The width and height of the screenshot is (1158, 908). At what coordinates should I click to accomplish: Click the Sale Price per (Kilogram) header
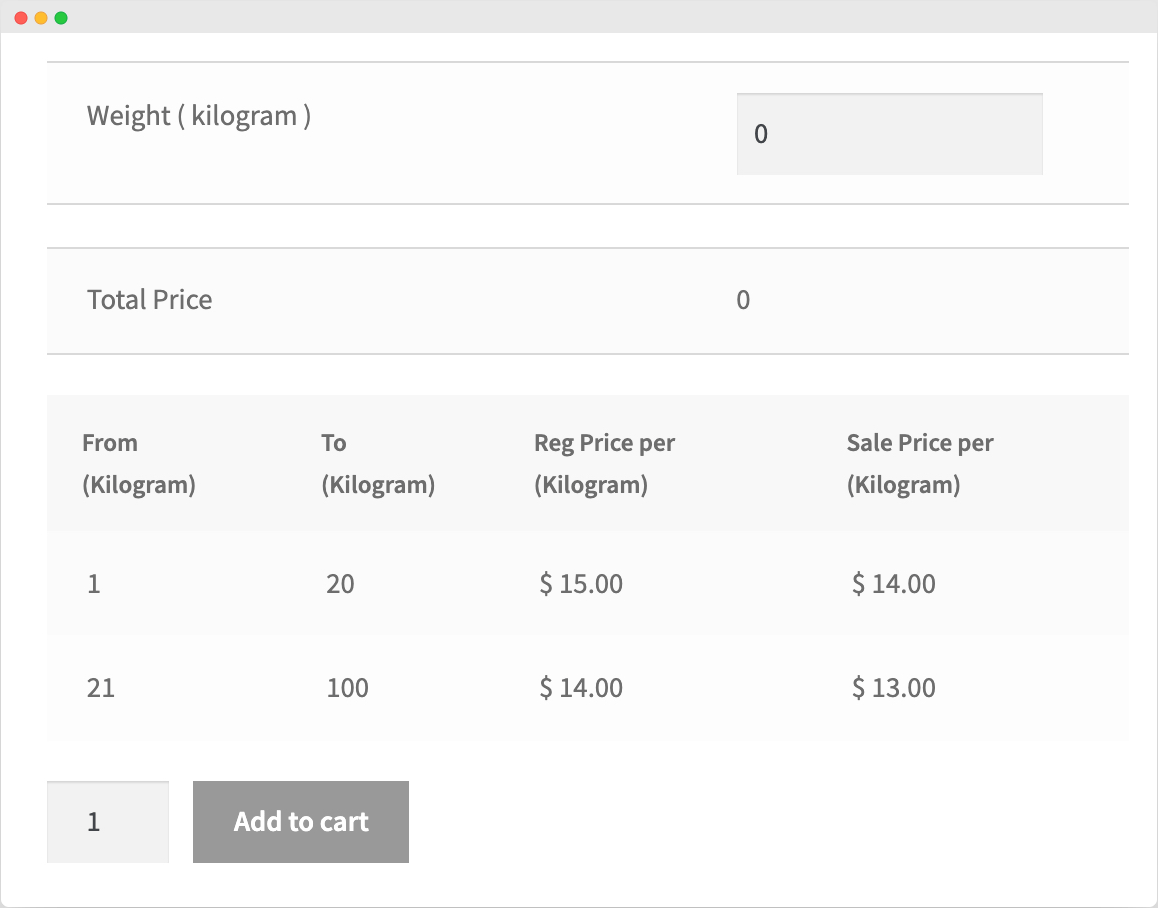click(920, 463)
